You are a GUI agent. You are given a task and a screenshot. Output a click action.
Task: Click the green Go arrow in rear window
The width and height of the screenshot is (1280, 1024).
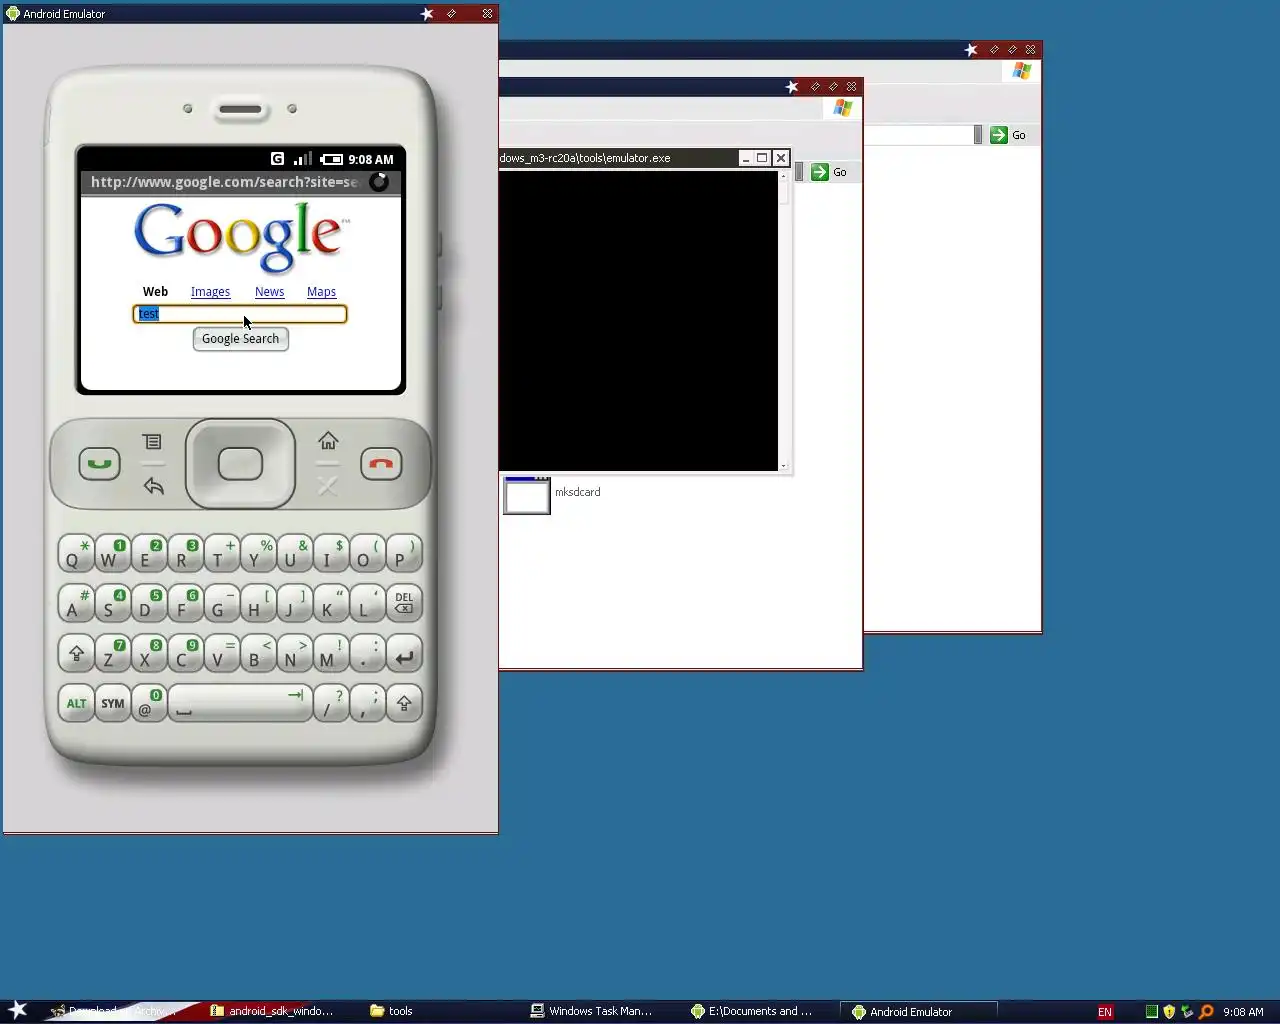(x=999, y=135)
